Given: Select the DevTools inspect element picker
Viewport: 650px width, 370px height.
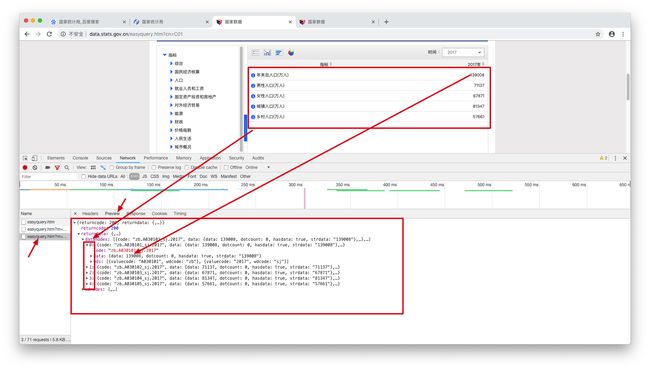Looking at the screenshot, I should pyautogui.click(x=25, y=158).
